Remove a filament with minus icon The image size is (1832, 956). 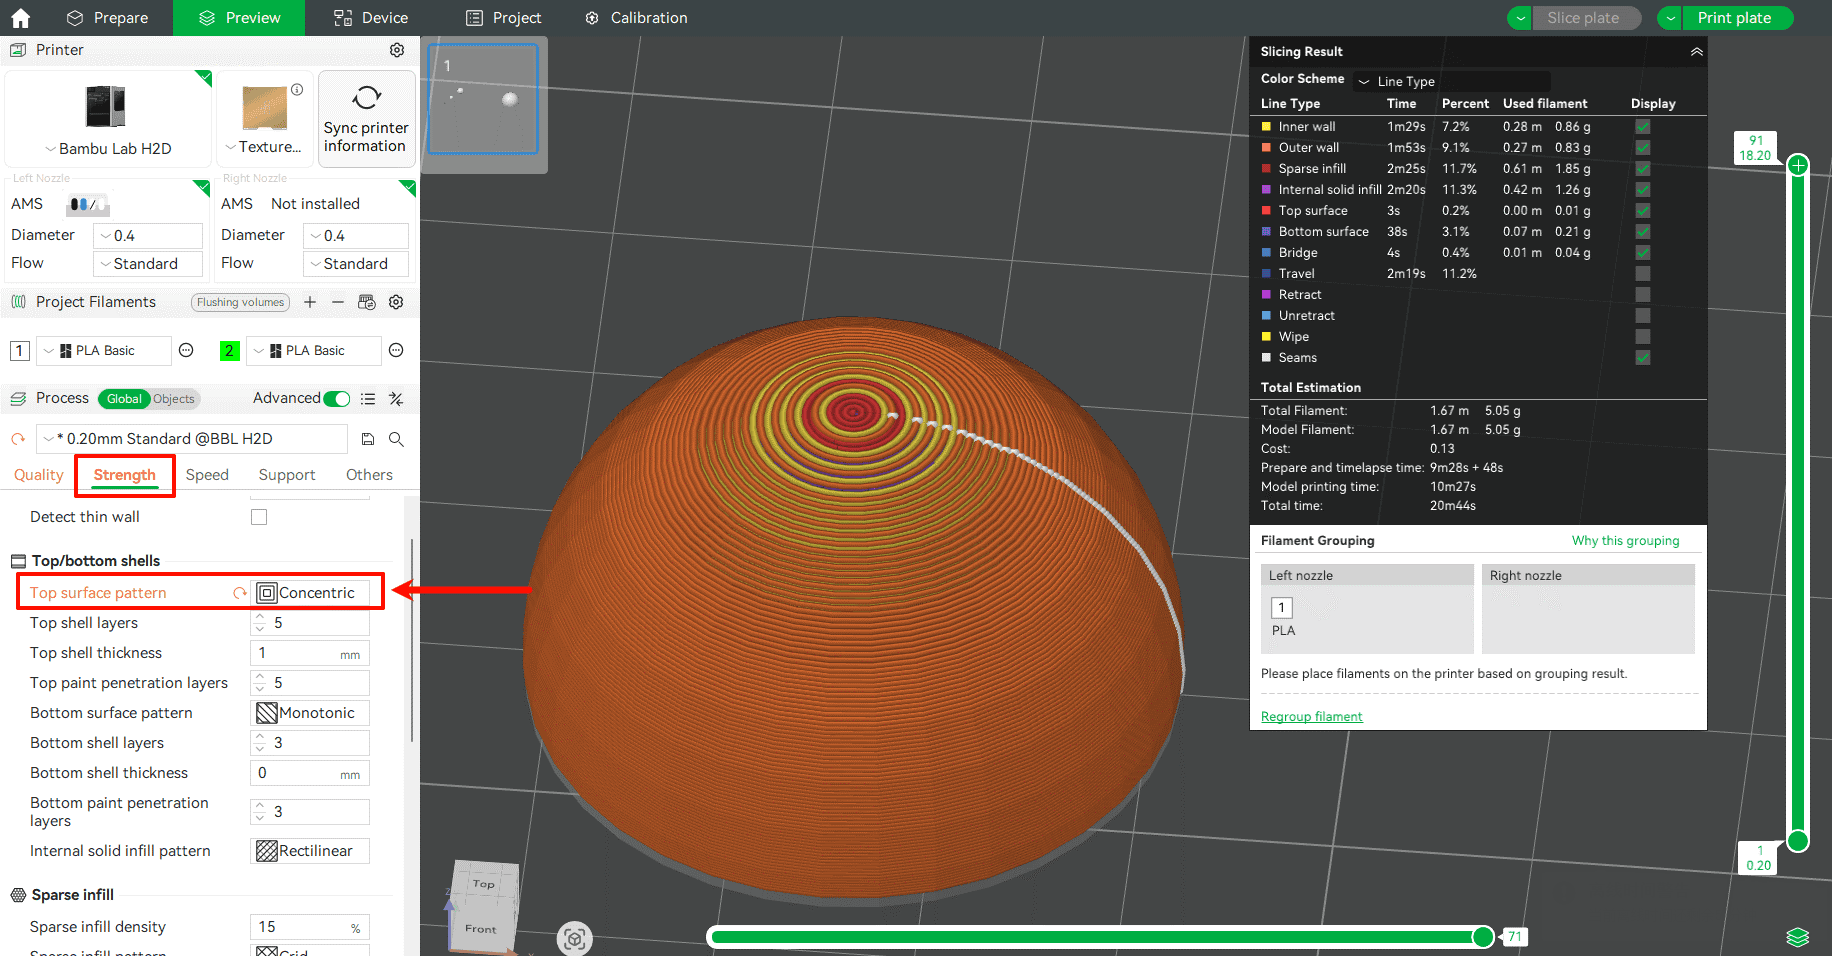point(338,302)
